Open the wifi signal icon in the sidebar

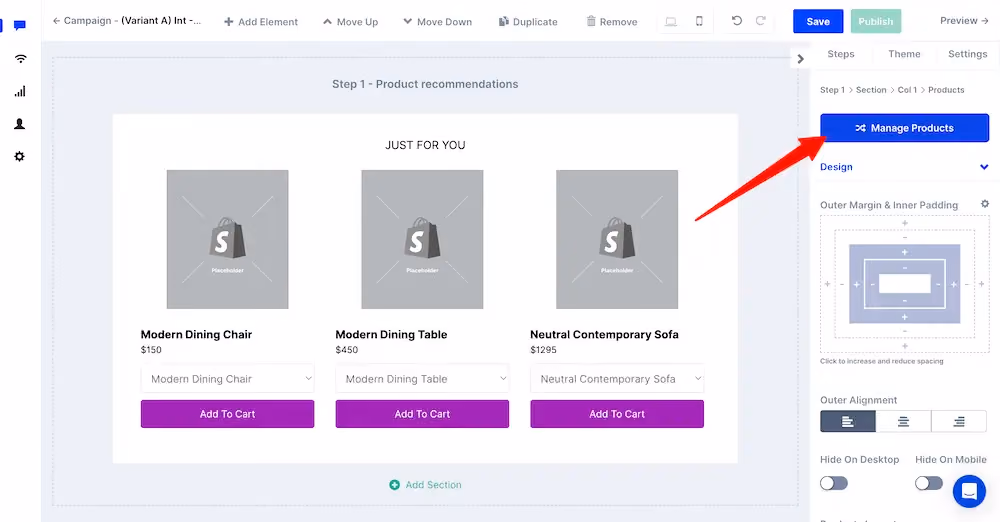20,59
